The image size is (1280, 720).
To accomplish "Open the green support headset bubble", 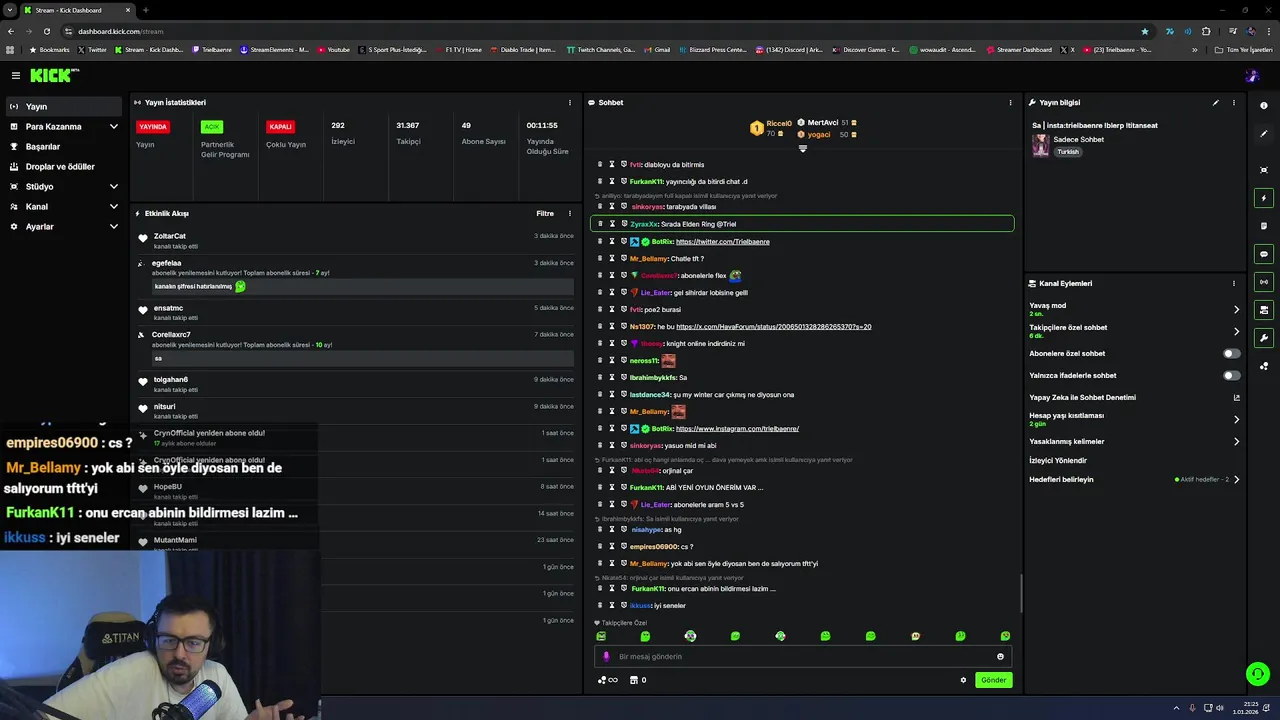I will 1258,674.
